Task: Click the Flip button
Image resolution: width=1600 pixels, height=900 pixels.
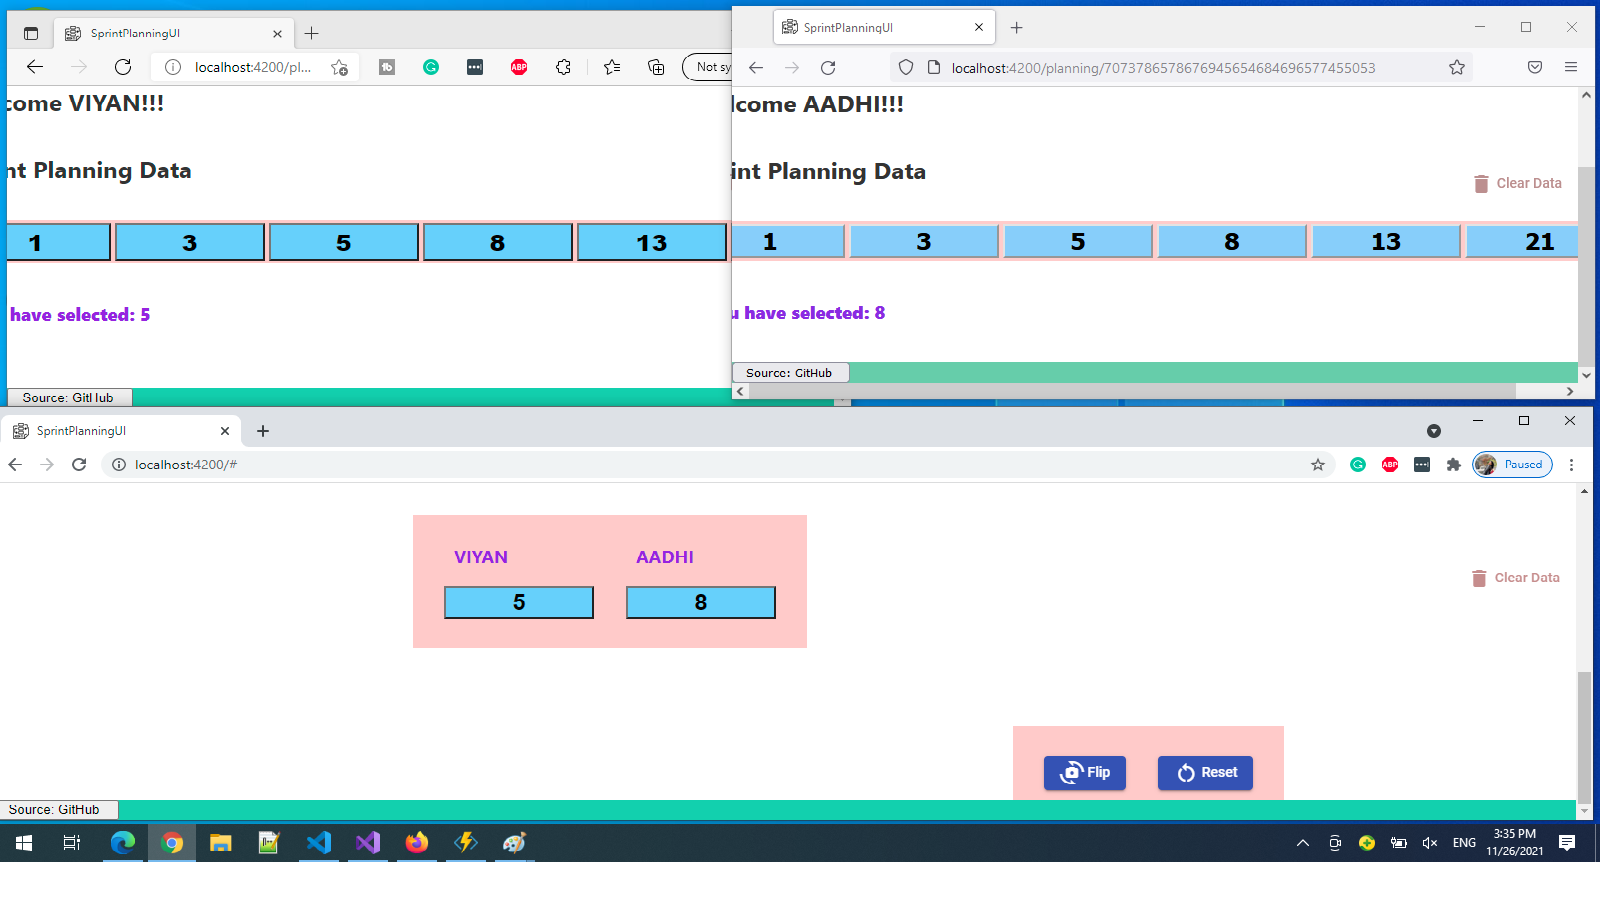Action: [x=1084, y=772]
